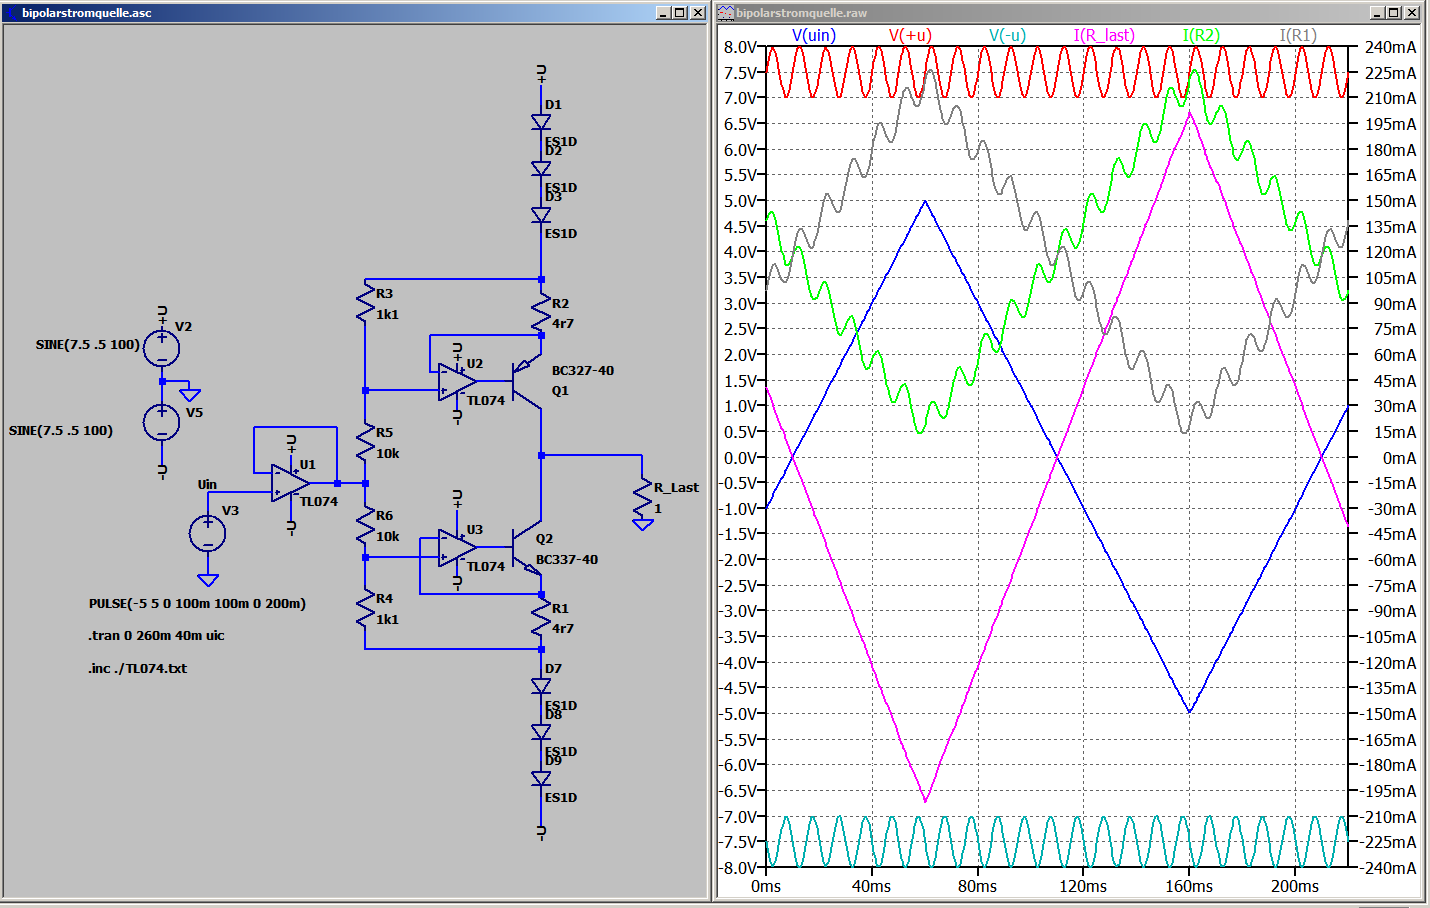Click the V(uin) trace label

814,35
